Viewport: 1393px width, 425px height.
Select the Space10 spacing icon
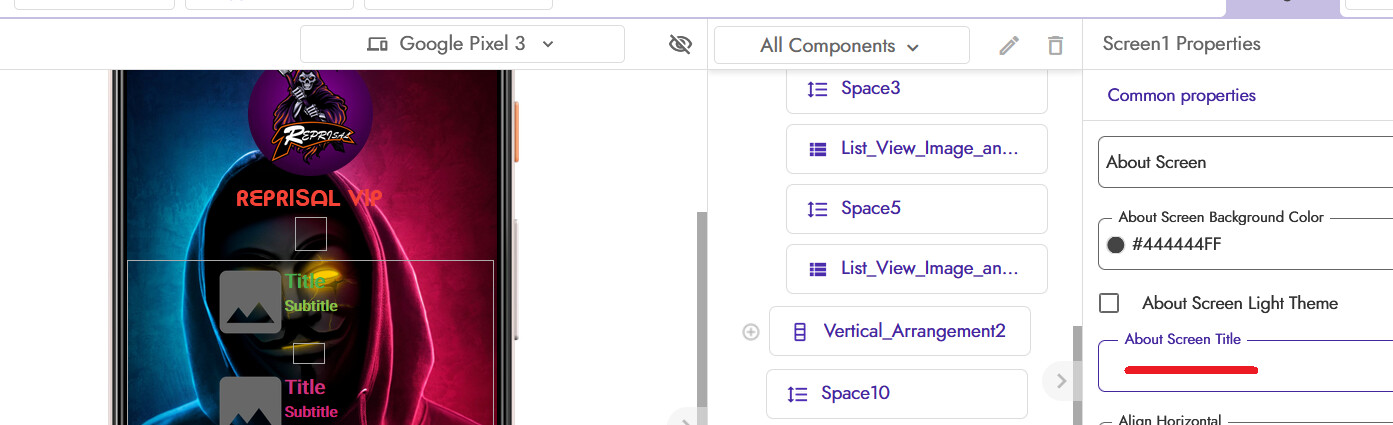(797, 394)
